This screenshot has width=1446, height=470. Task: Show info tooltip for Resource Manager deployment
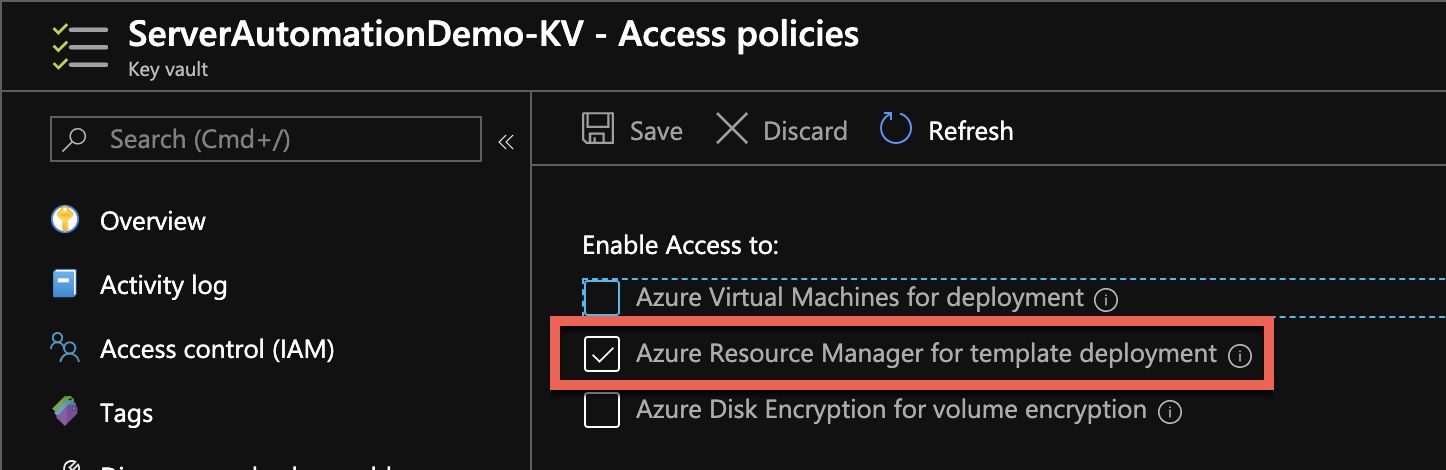tap(1240, 355)
